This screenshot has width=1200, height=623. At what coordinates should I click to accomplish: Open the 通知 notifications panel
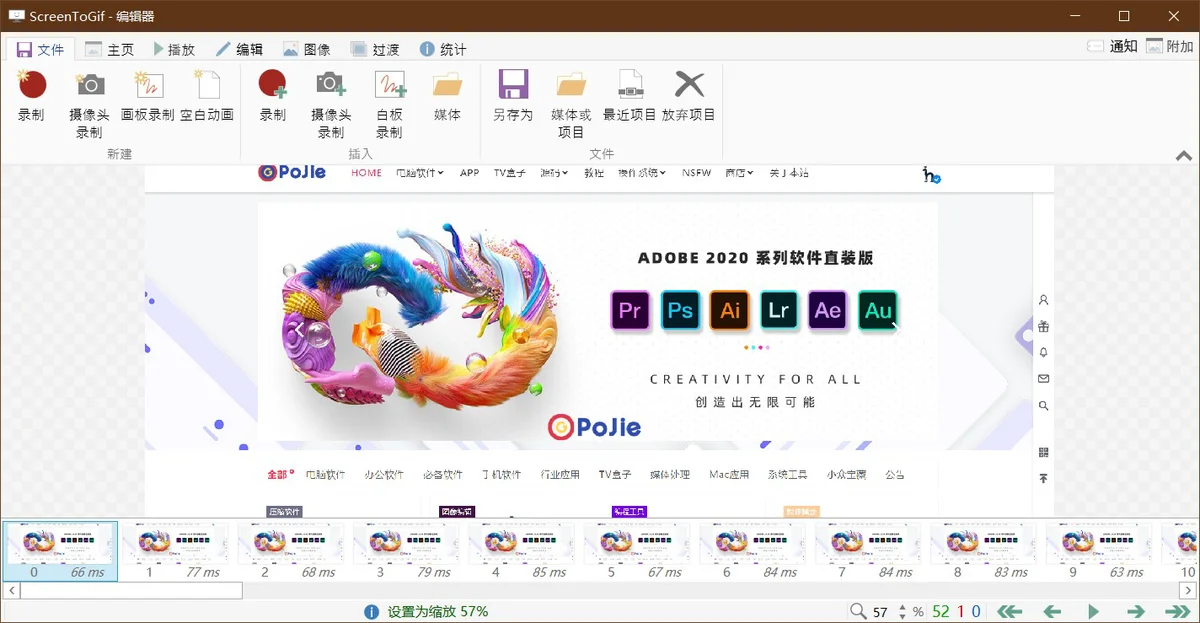pos(1112,46)
